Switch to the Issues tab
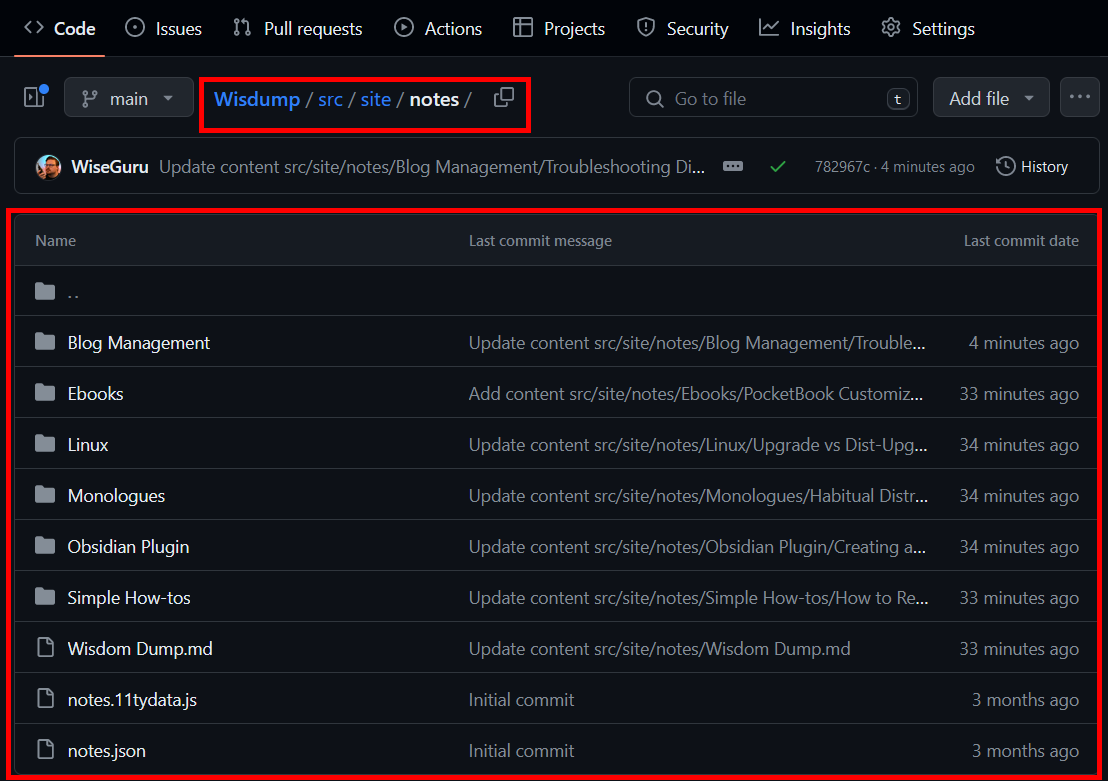 pos(164,28)
